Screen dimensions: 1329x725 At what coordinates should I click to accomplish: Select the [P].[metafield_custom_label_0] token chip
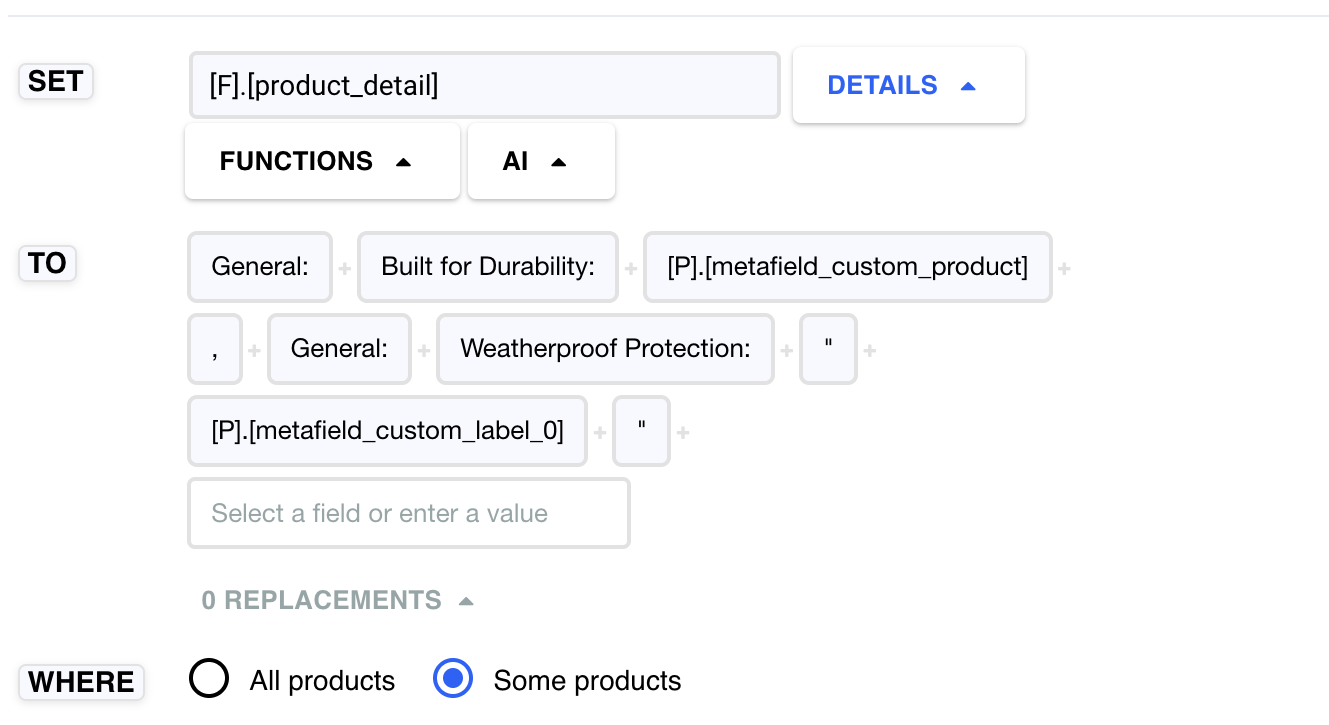click(387, 431)
